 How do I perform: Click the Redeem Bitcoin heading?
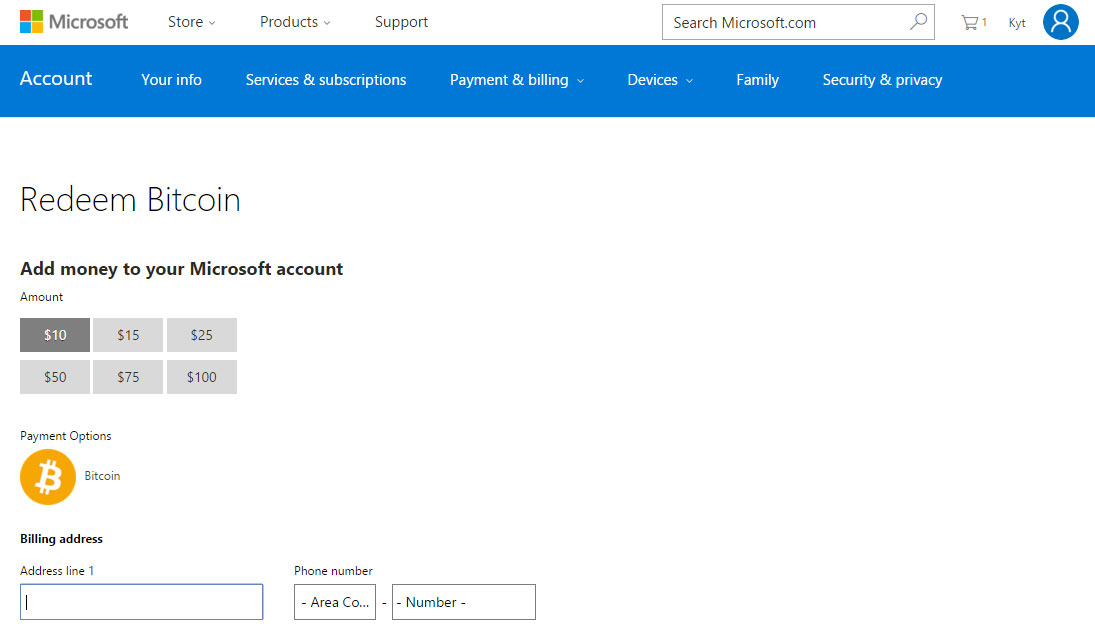tap(130, 200)
